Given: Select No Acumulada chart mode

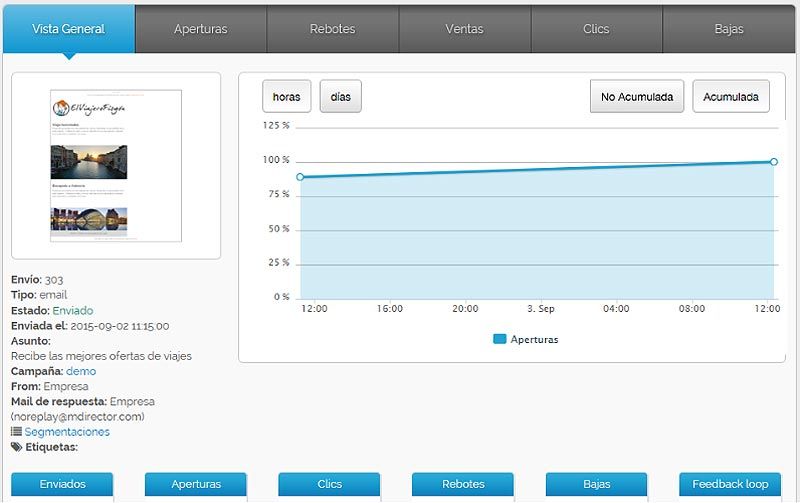Looking at the screenshot, I should coord(637,96).
